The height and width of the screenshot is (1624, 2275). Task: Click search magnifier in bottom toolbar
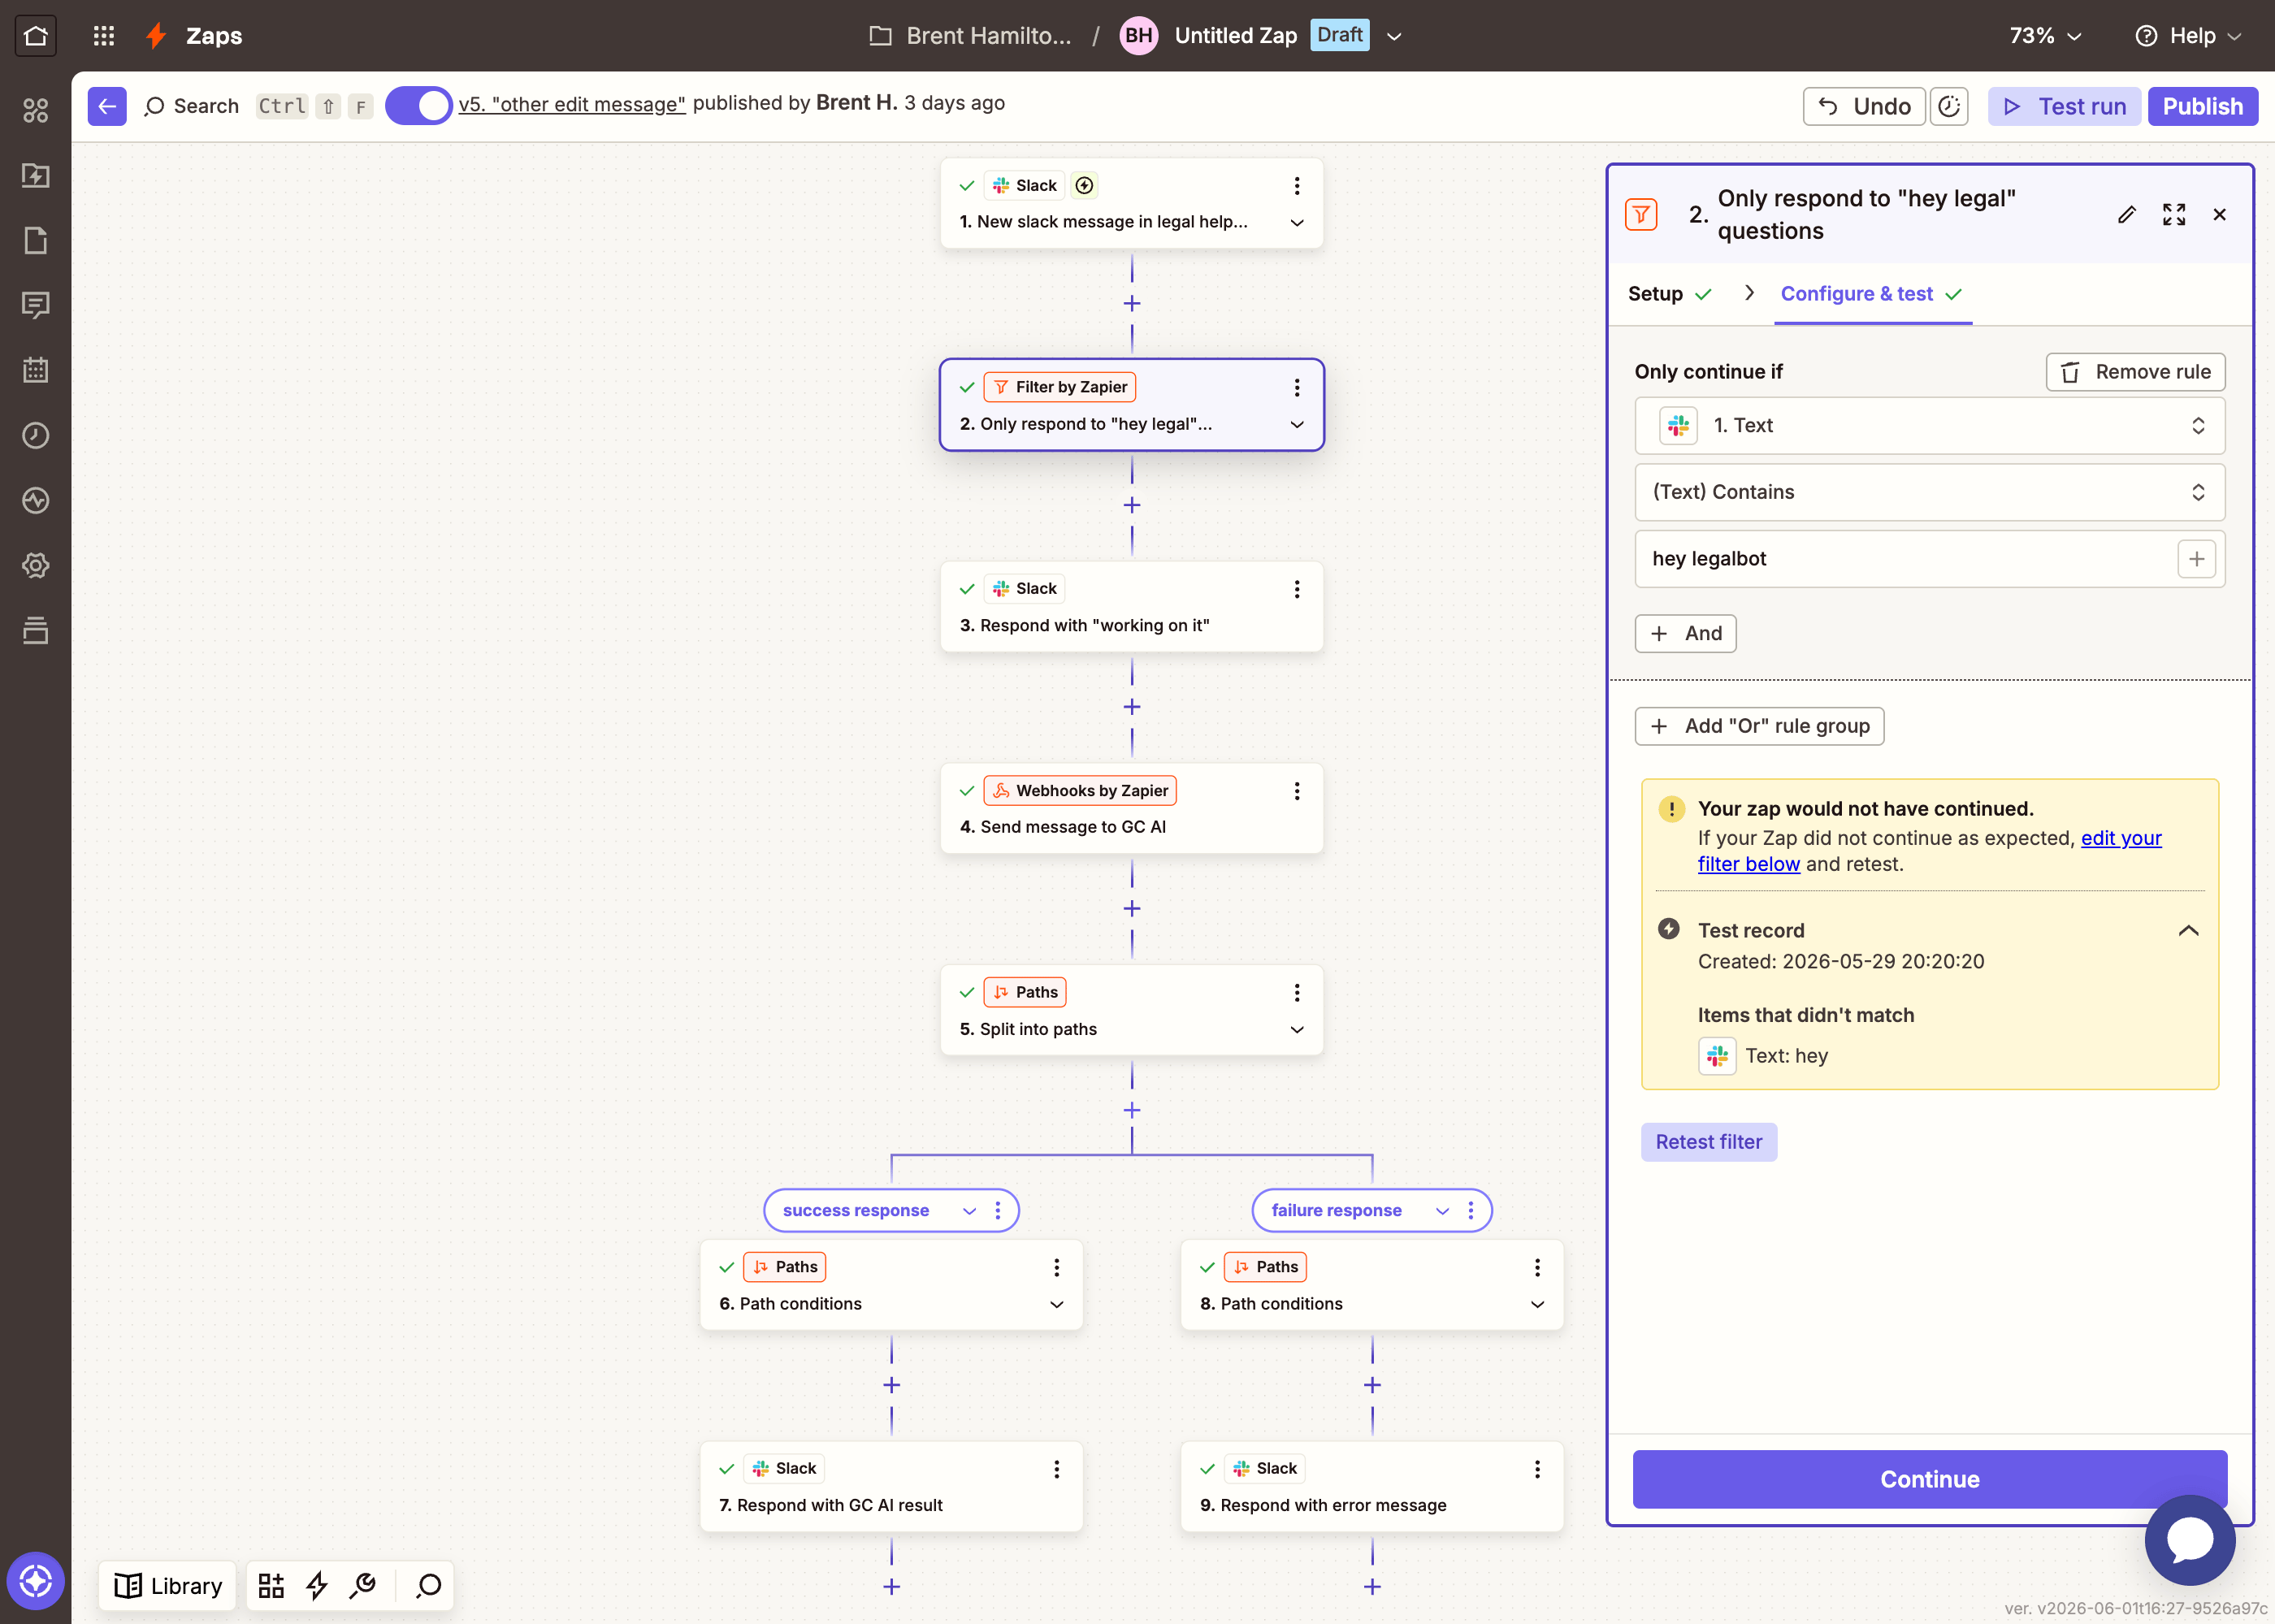(x=429, y=1585)
